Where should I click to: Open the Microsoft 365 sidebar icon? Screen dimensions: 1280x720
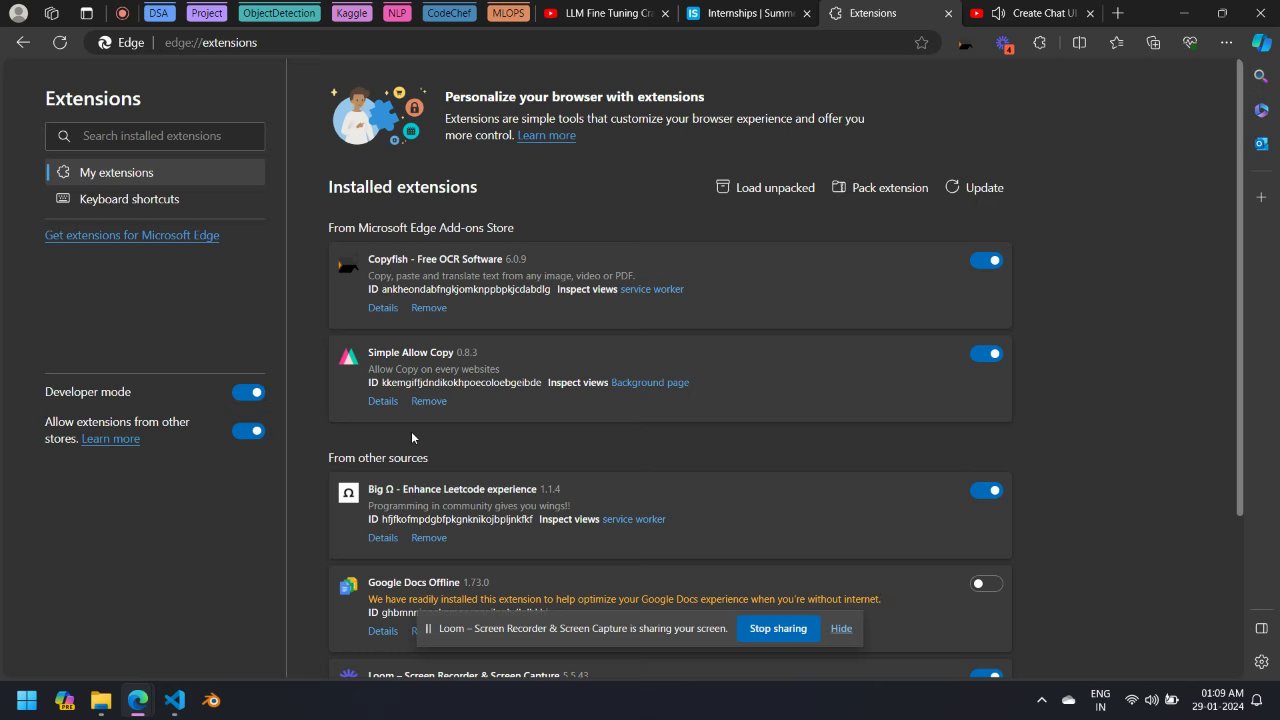1261,110
